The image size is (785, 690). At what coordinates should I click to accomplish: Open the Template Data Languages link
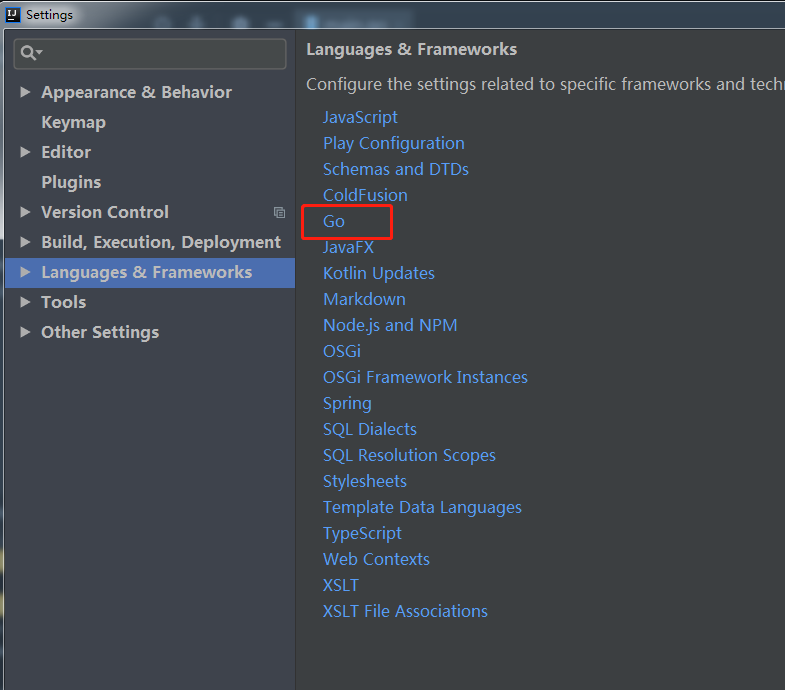point(422,508)
